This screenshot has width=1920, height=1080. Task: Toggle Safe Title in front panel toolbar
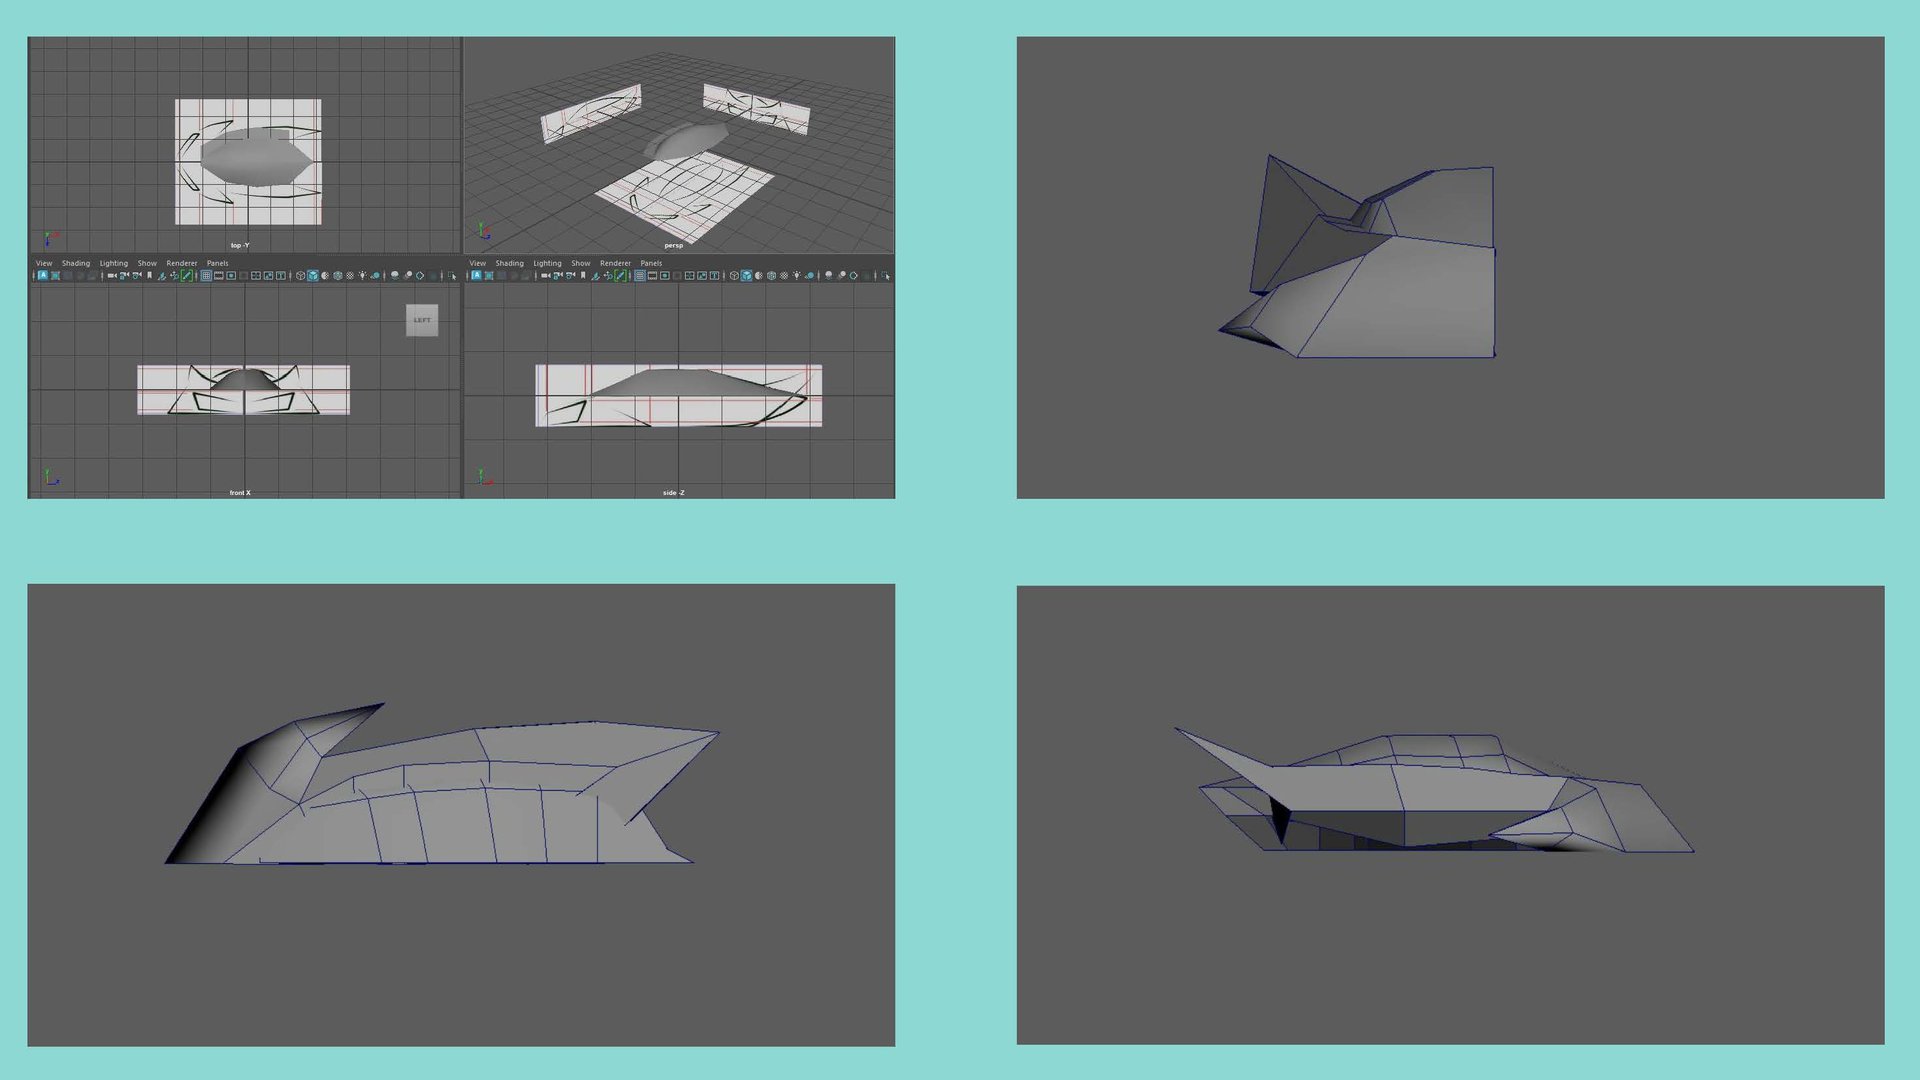[x=281, y=276]
